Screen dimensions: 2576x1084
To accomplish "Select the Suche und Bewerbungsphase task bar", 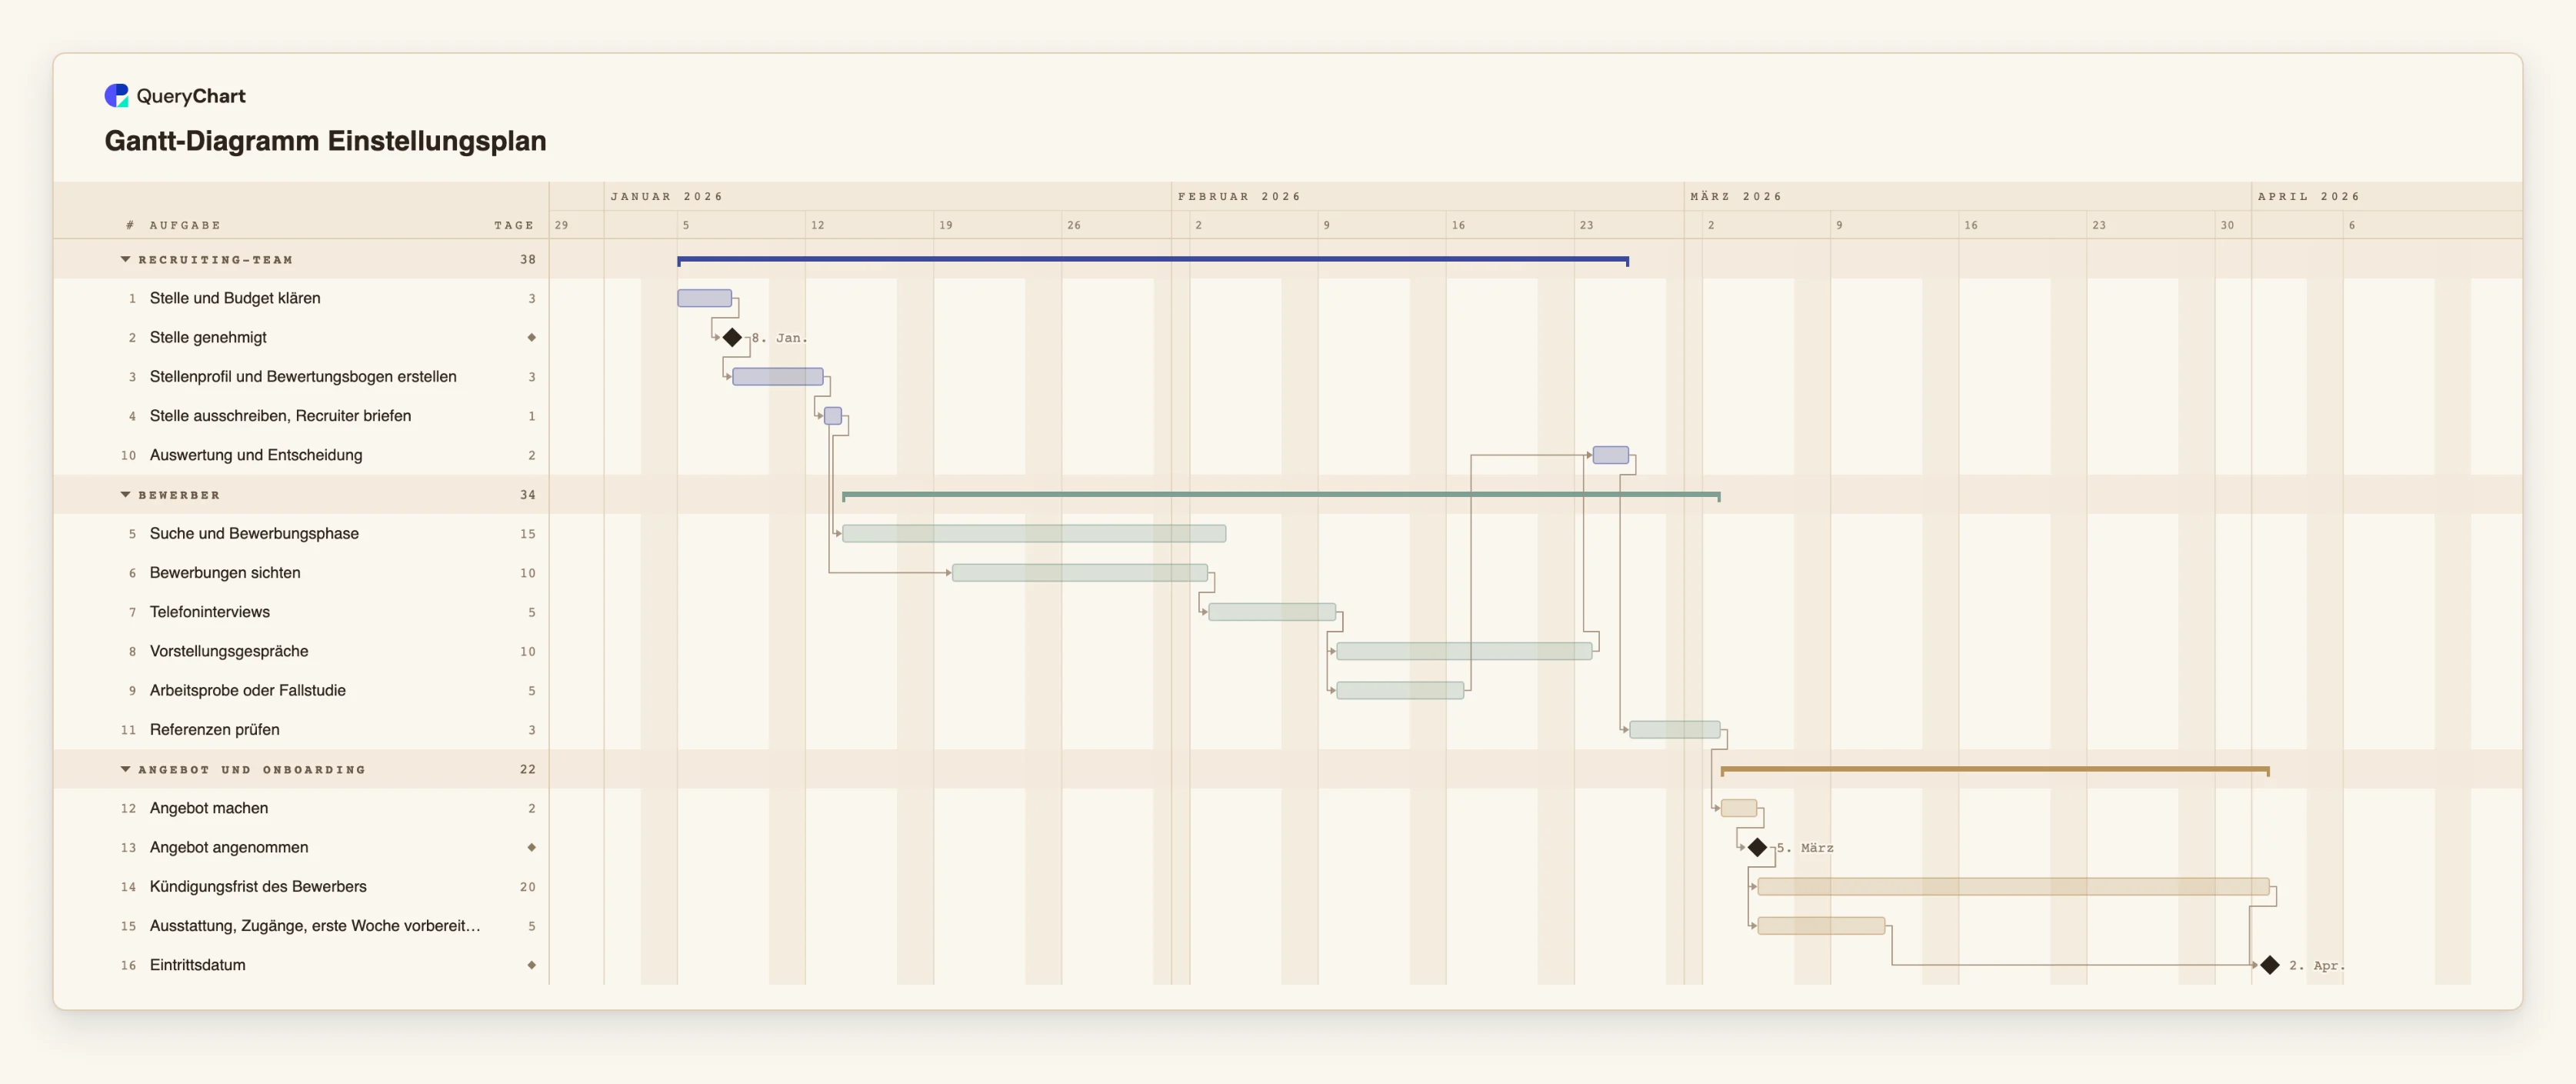I will [x=1034, y=534].
